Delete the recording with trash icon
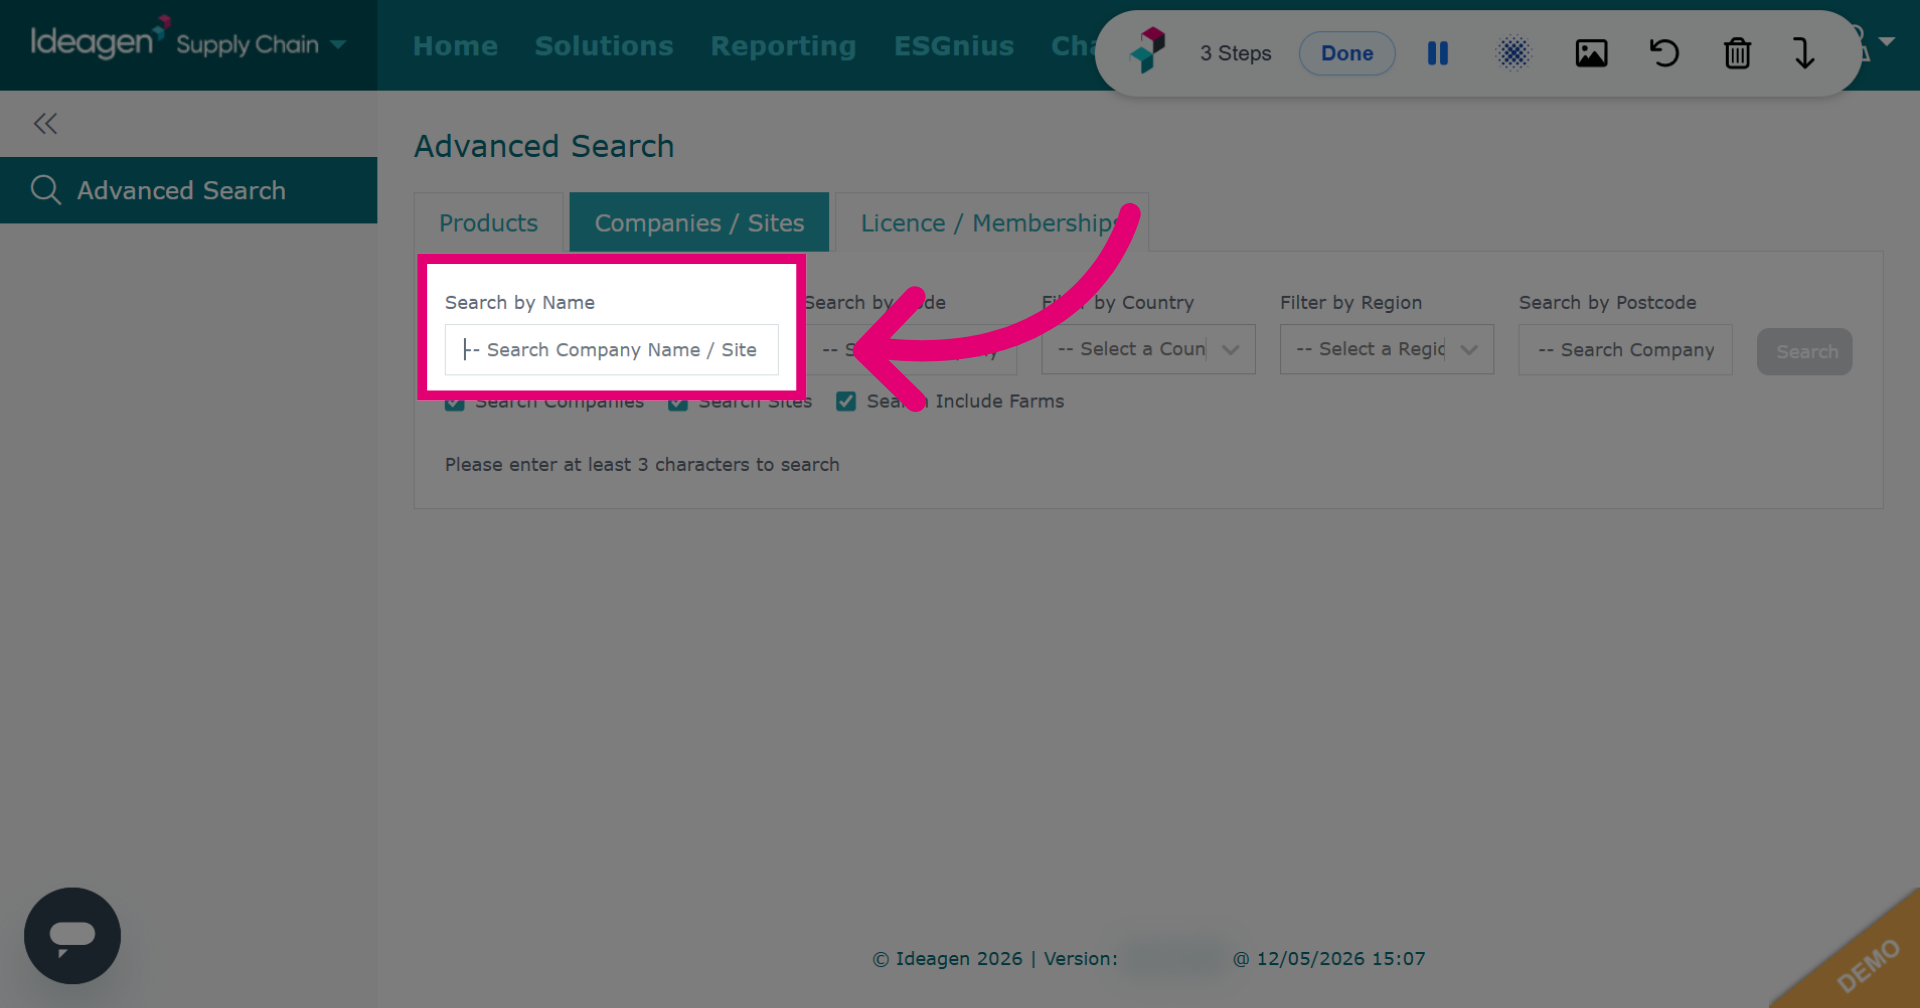Image resolution: width=1920 pixels, height=1008 pixels. pos(1738,53)
